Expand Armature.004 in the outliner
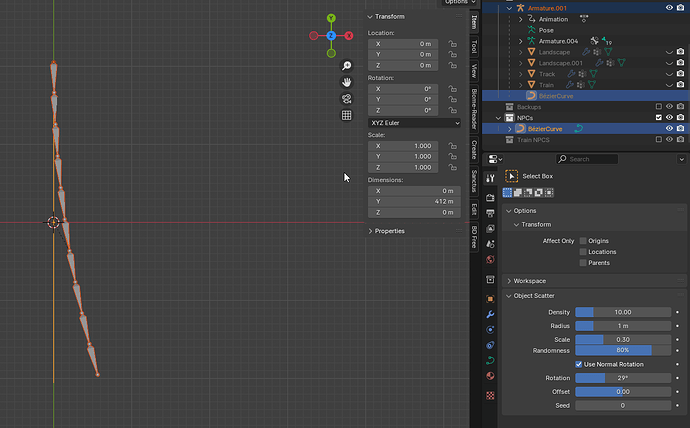This screenshot has height=428, width=690. (521, 41)
